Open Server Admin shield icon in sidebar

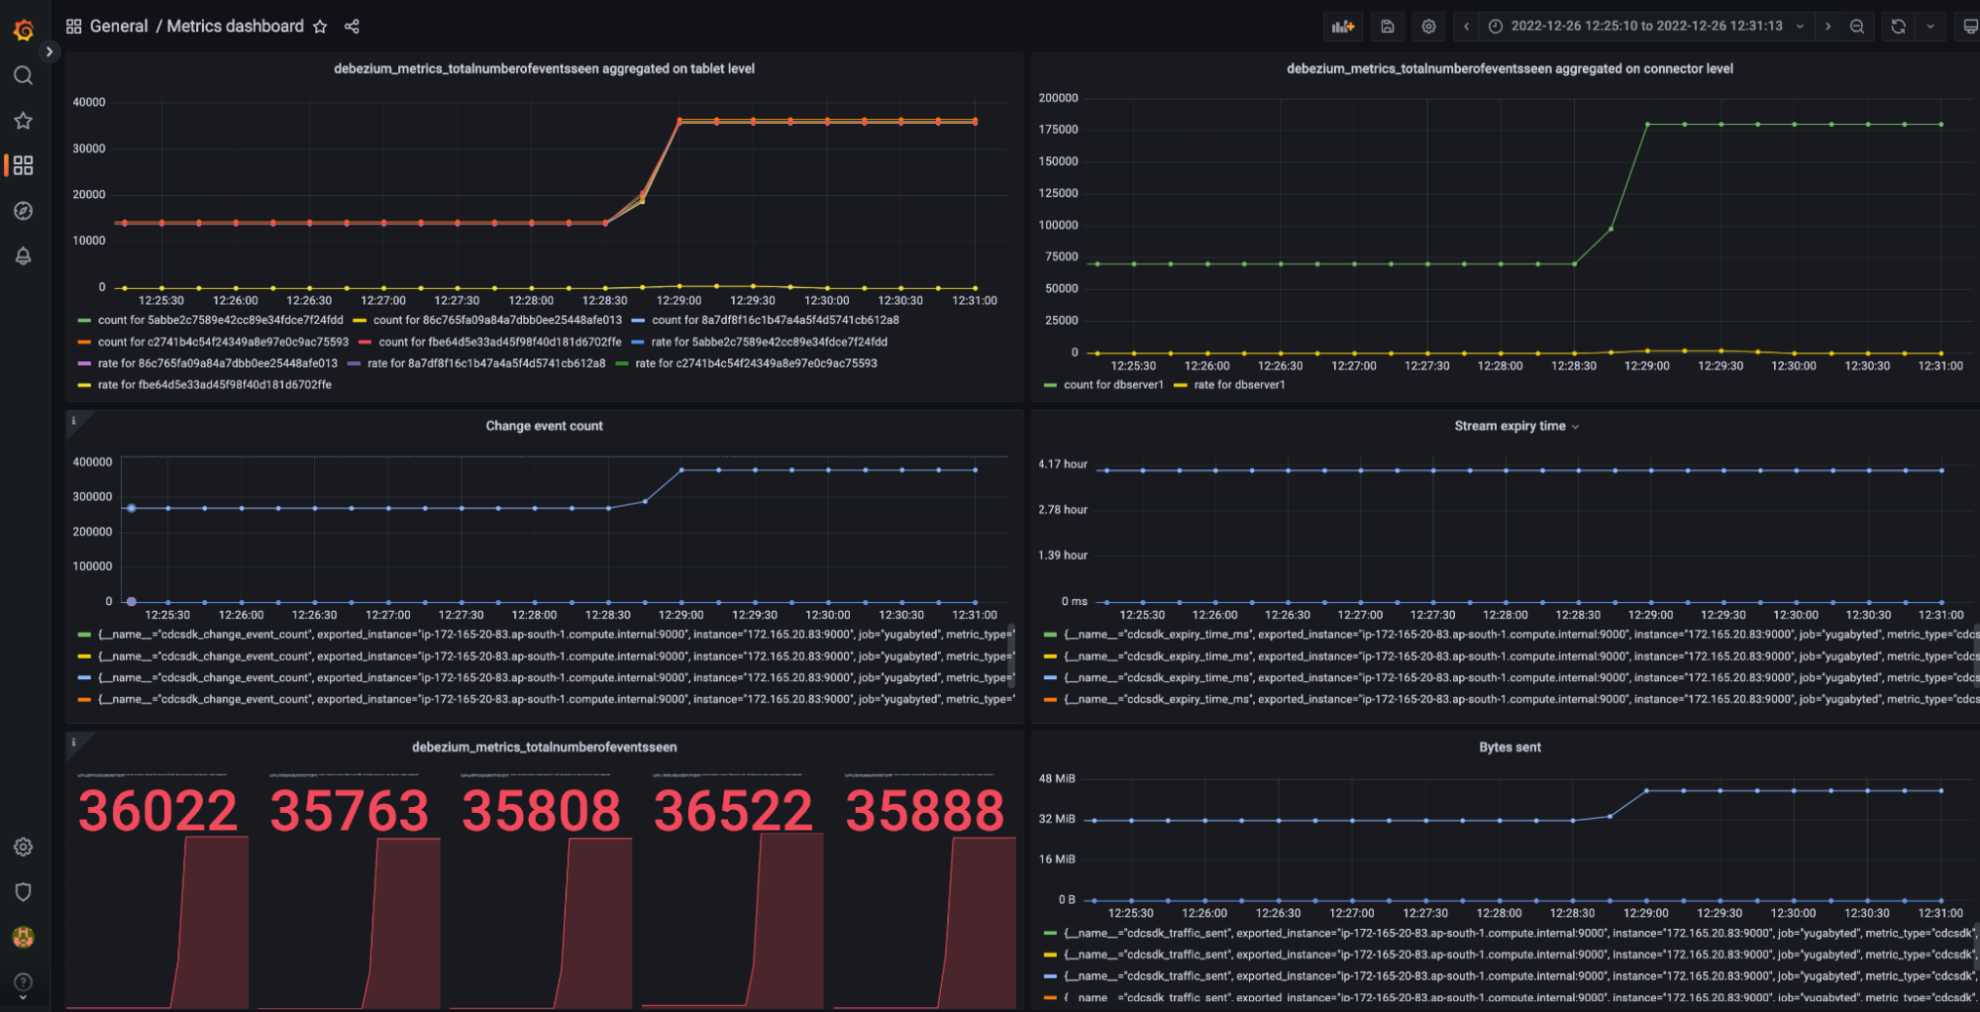point(23,891)
